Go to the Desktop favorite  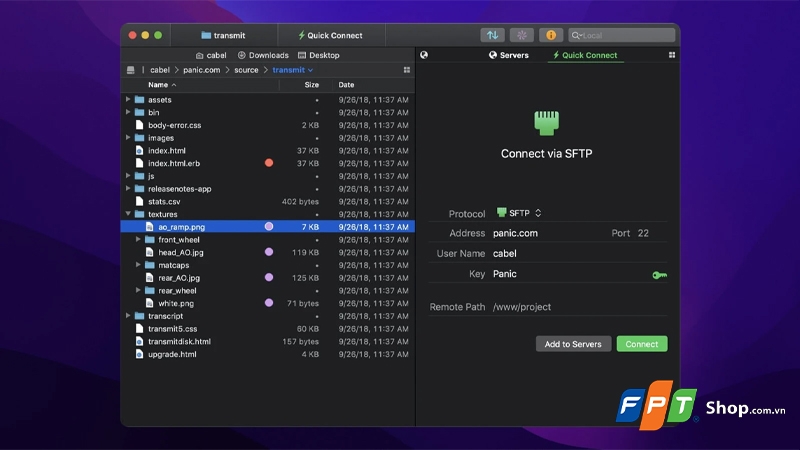(x=319, y=55)
